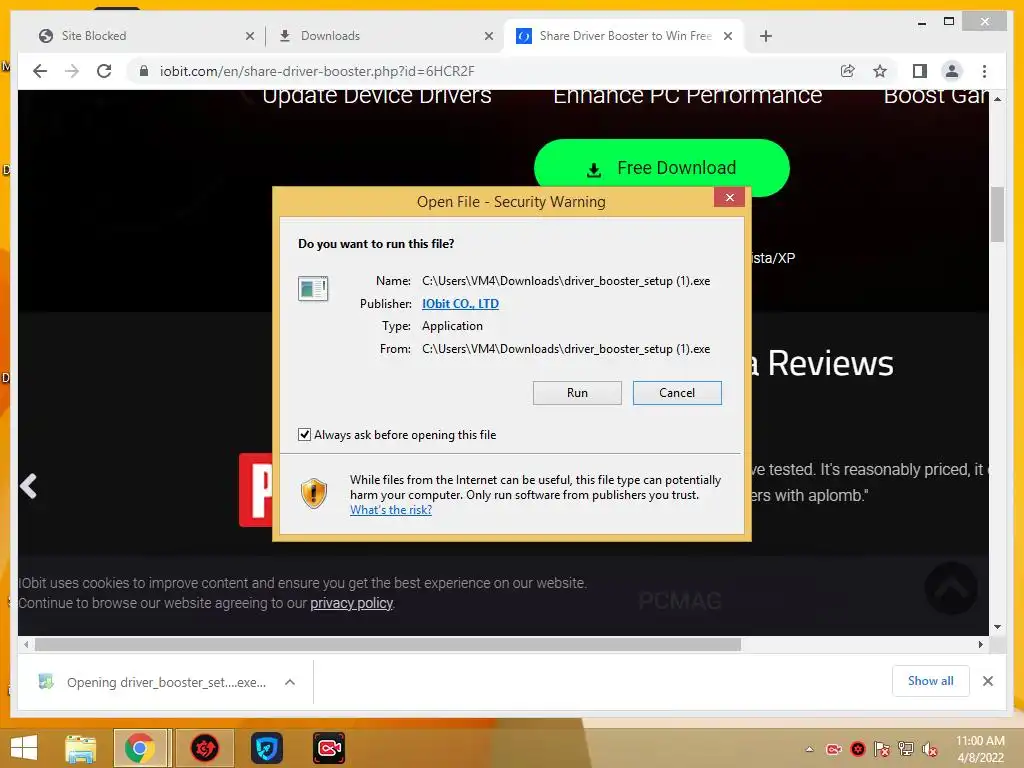This screenshot has width=1024, height=768.
Task: Click the scroll-to-top round button
Action: pos(951,588)
